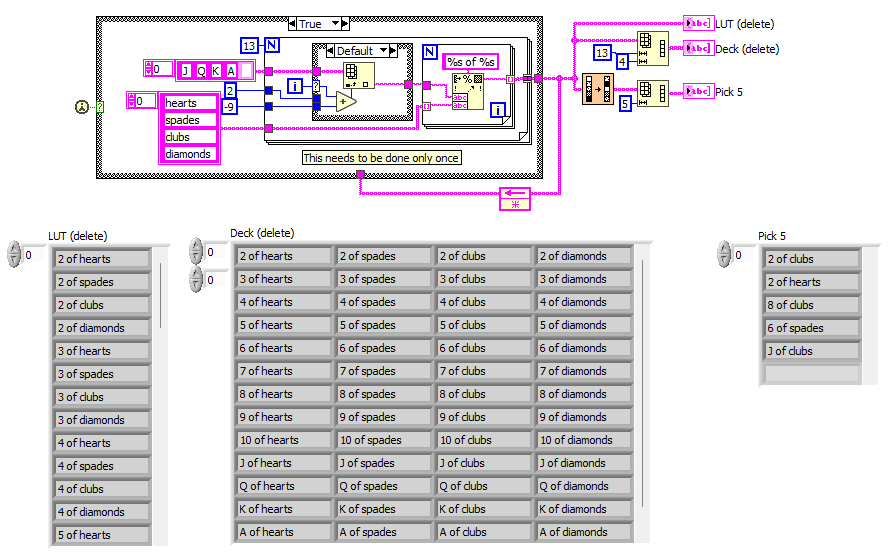Click the Deck (delete) indicator terminal
Image resolution: width=890 pixels, height=554 pixels.
pyautogui.click(x=698, y=48)
